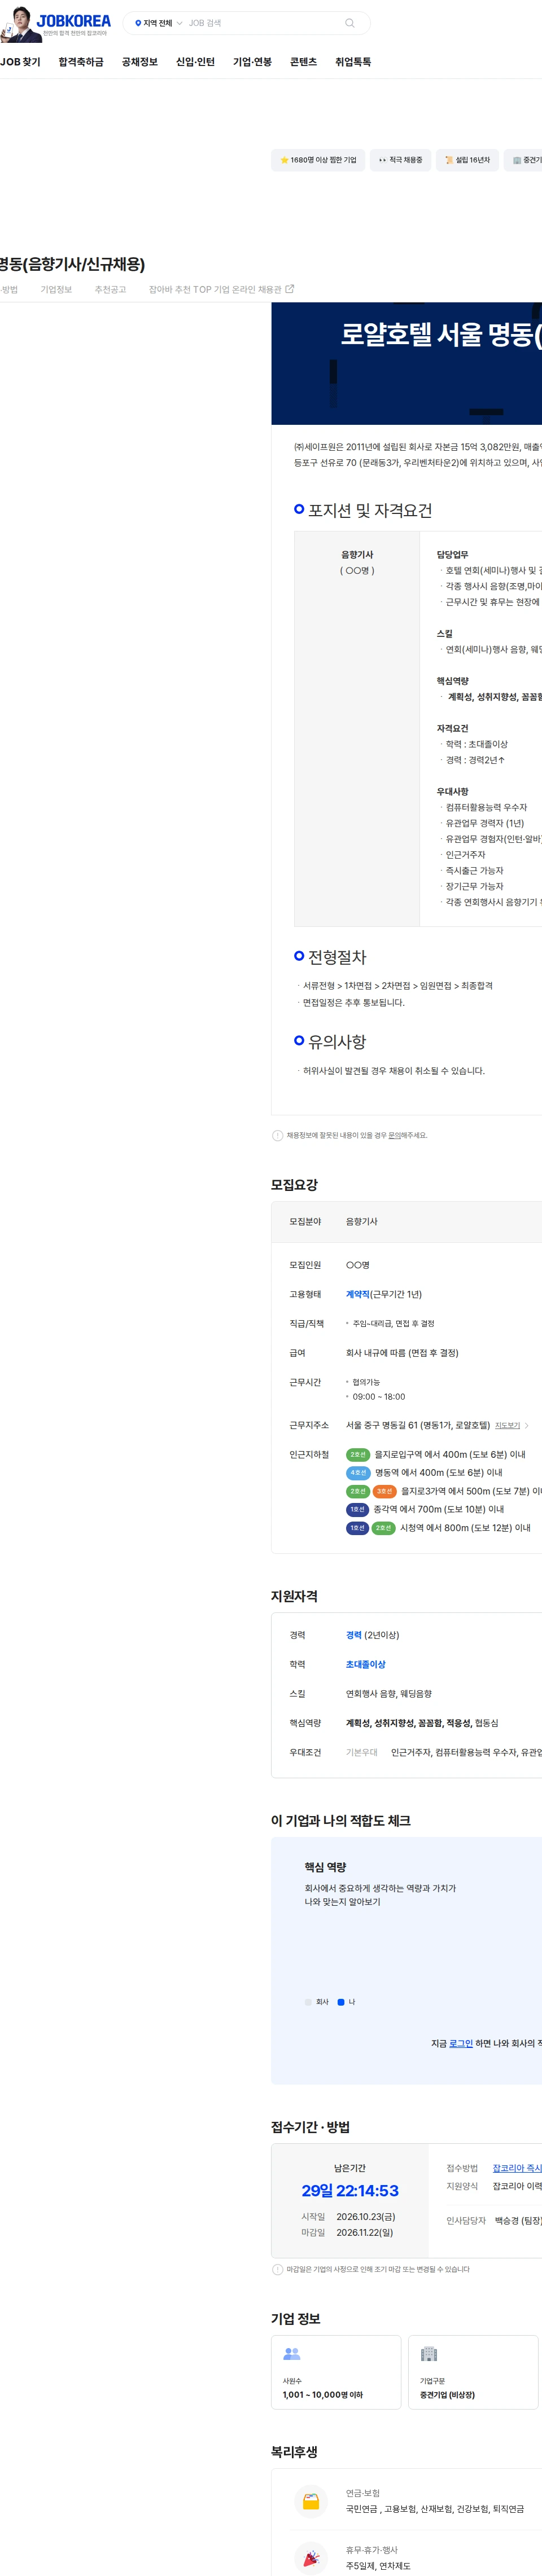Click the 나 legend marker
Viewport: 542px width, 2576px height.
pyautogui.click(x=341, y=2002)
